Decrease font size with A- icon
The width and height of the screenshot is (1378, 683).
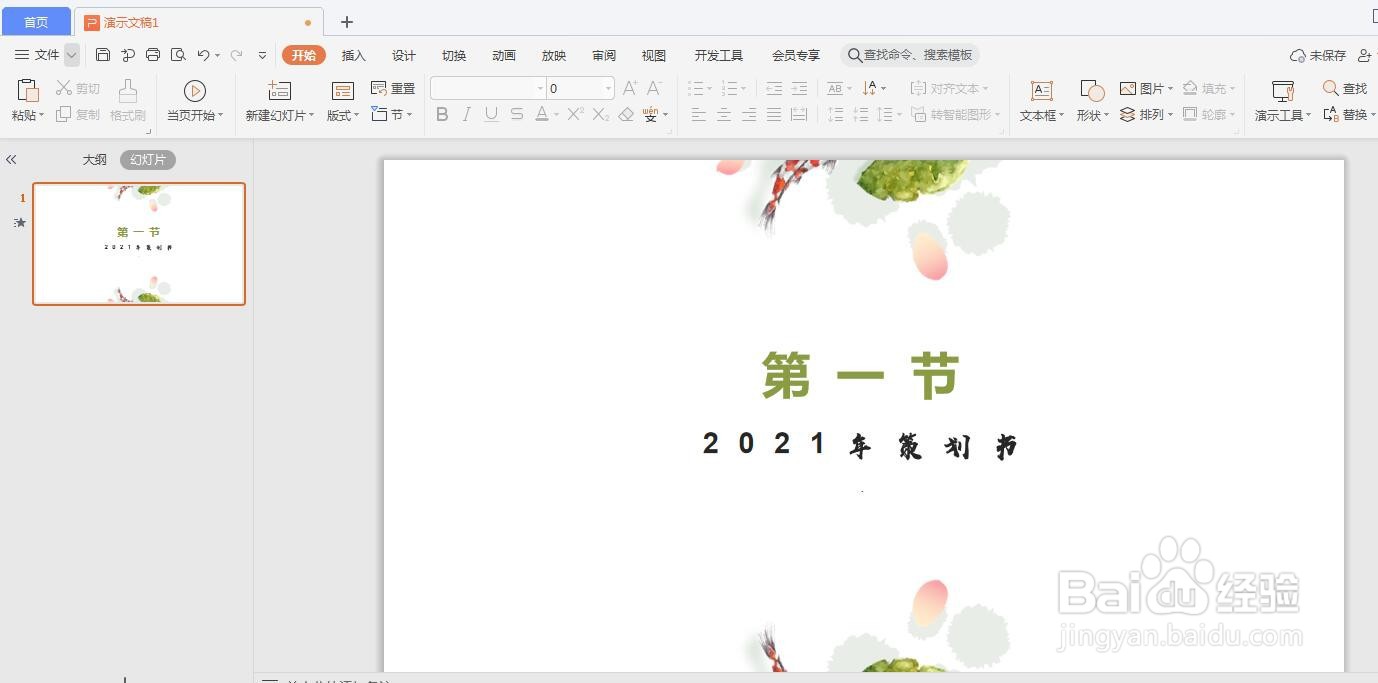tap(655, 88)
